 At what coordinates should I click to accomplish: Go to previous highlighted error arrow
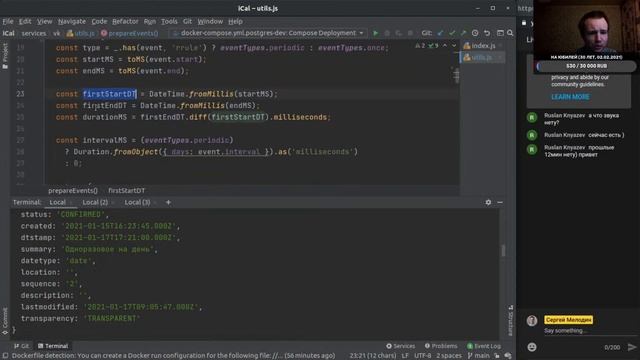(x=445, y=46)
